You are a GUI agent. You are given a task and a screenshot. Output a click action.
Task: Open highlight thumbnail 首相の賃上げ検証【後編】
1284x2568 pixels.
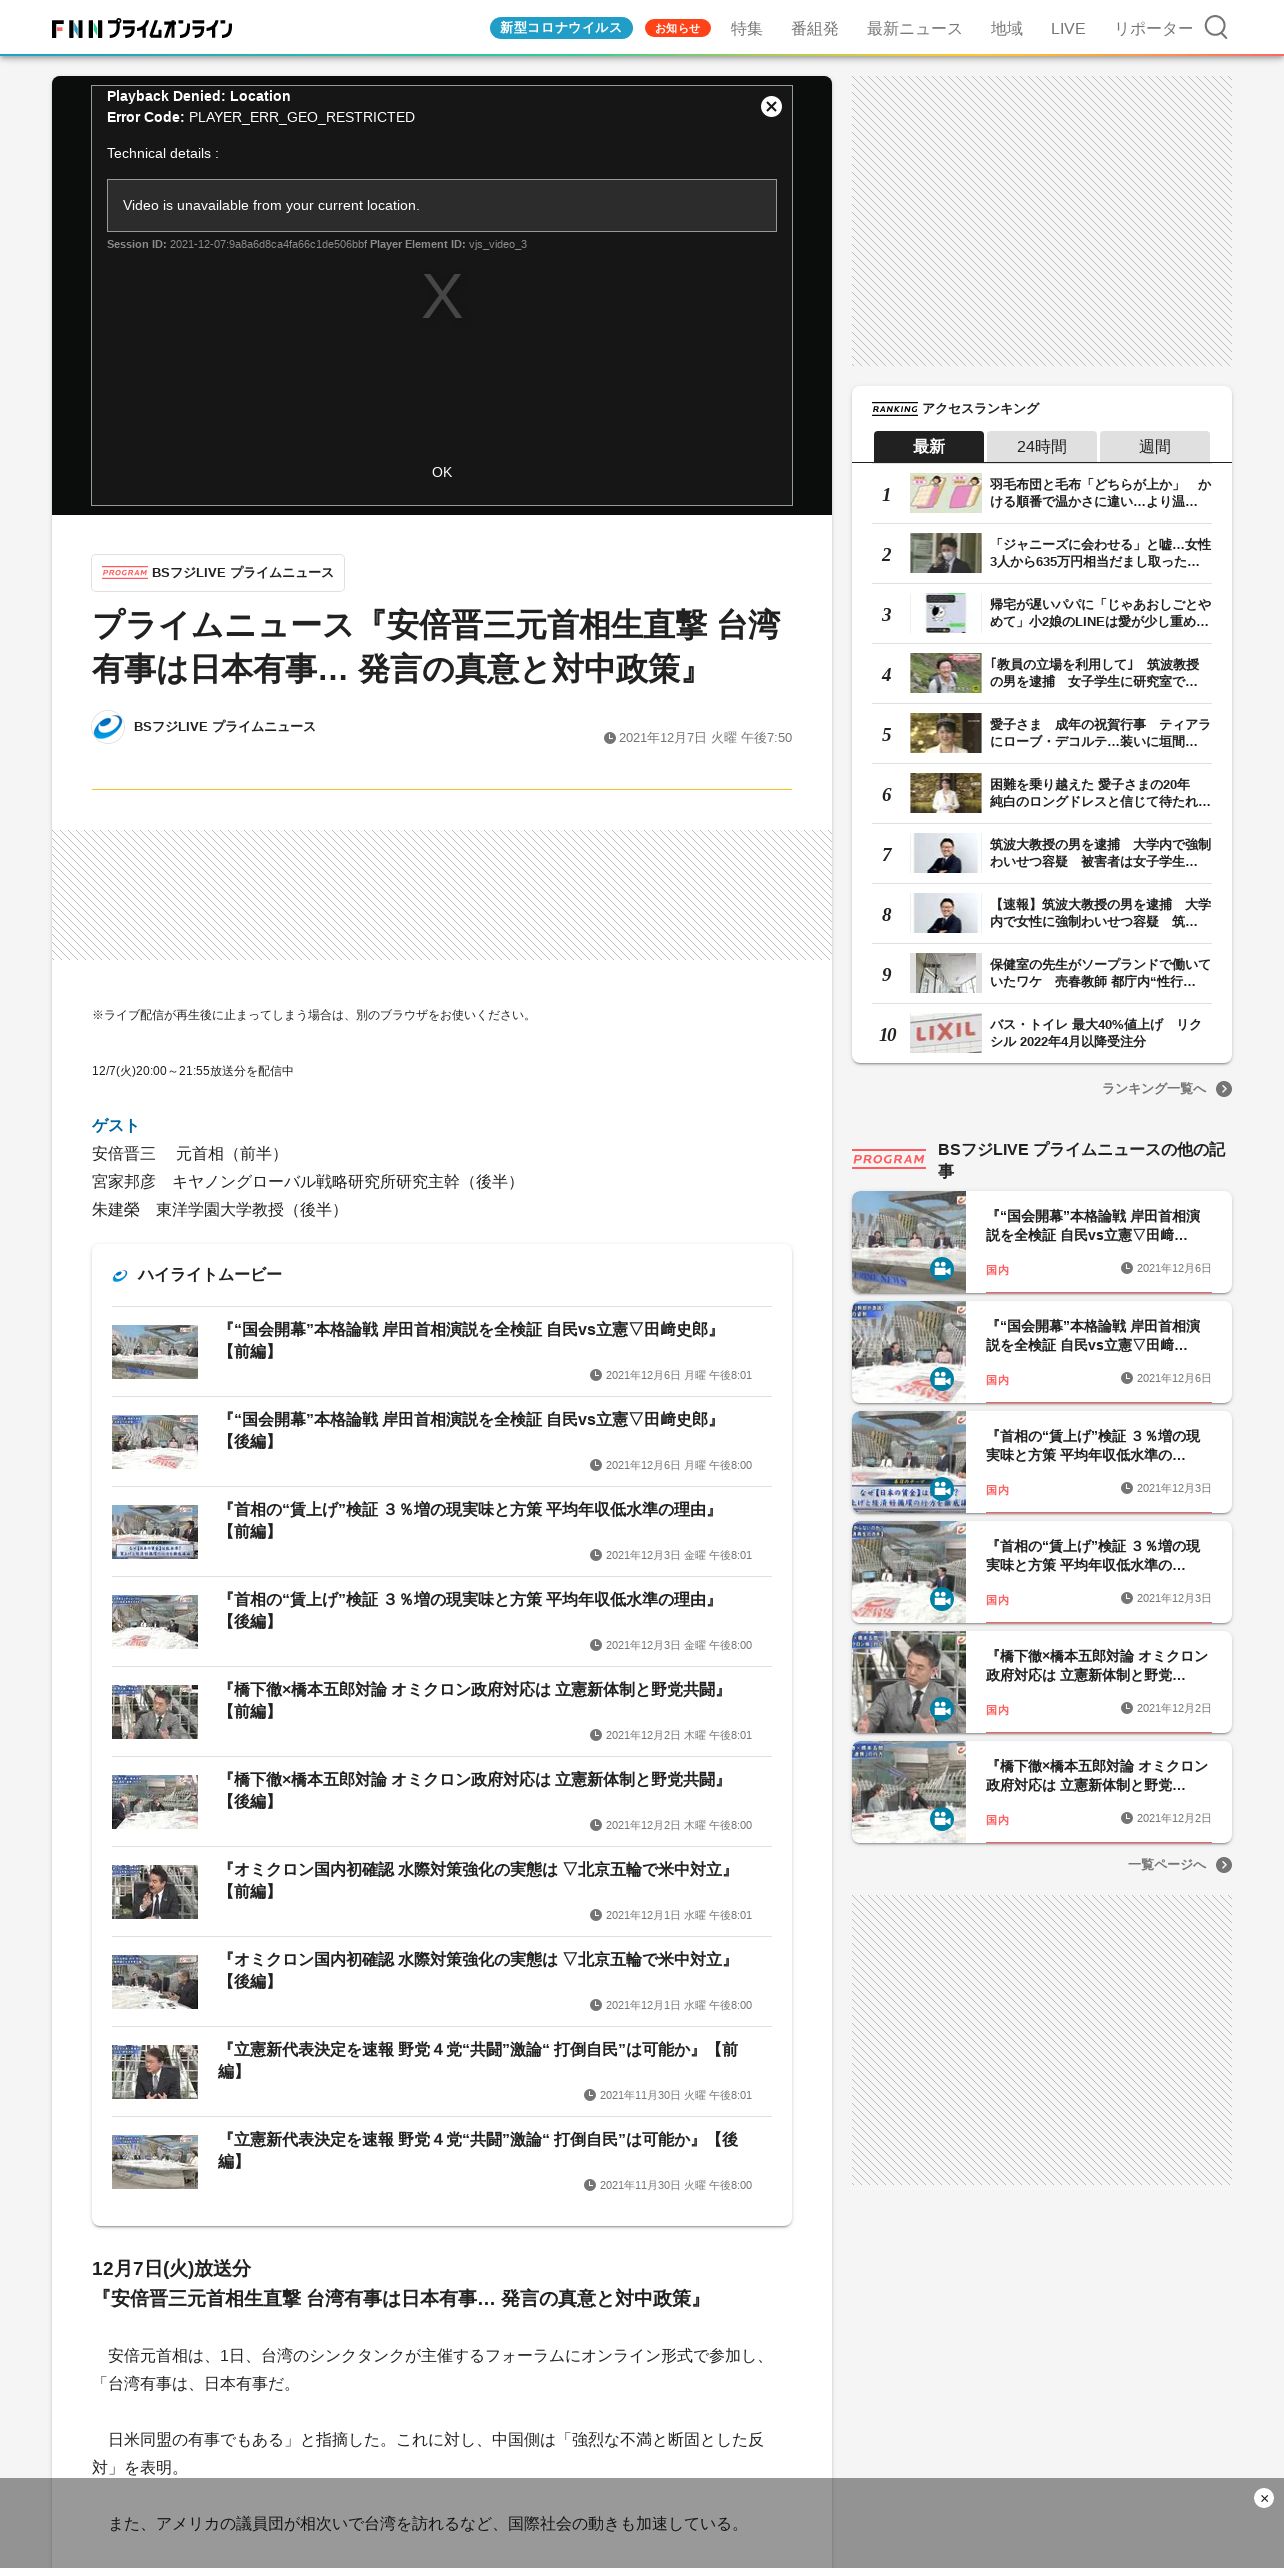click(155, 1622)
